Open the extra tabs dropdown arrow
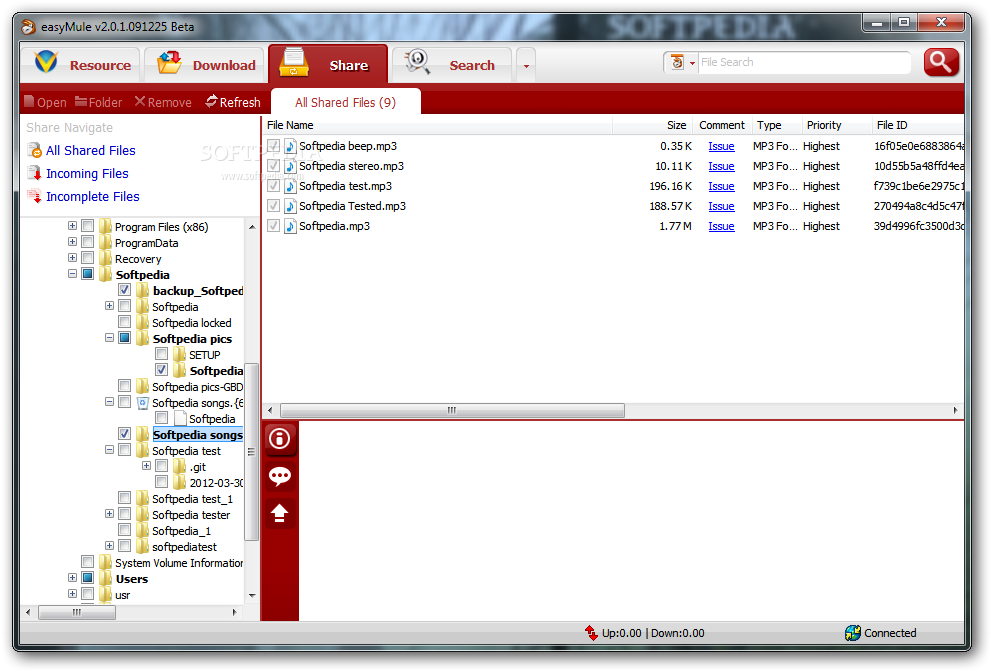Viewport: 992px width, 672px height. (526, 66)
